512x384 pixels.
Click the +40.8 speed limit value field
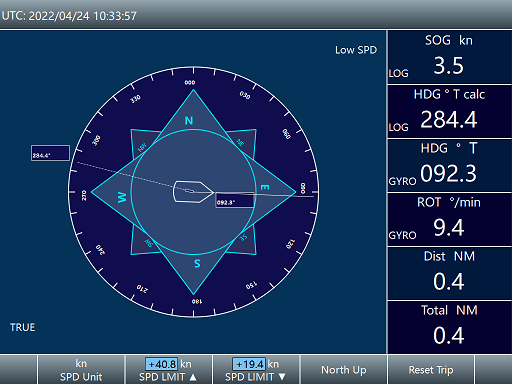[x=161, y=364]
